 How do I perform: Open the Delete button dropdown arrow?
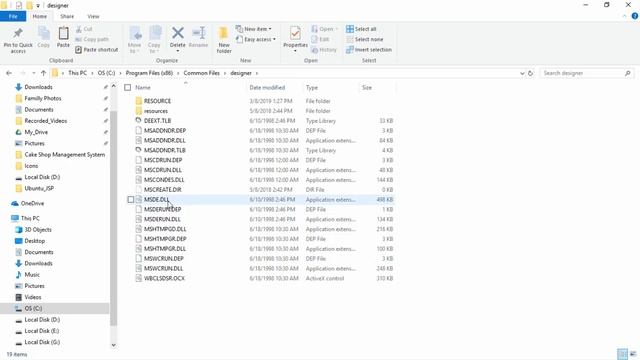[x=178, y=51]
